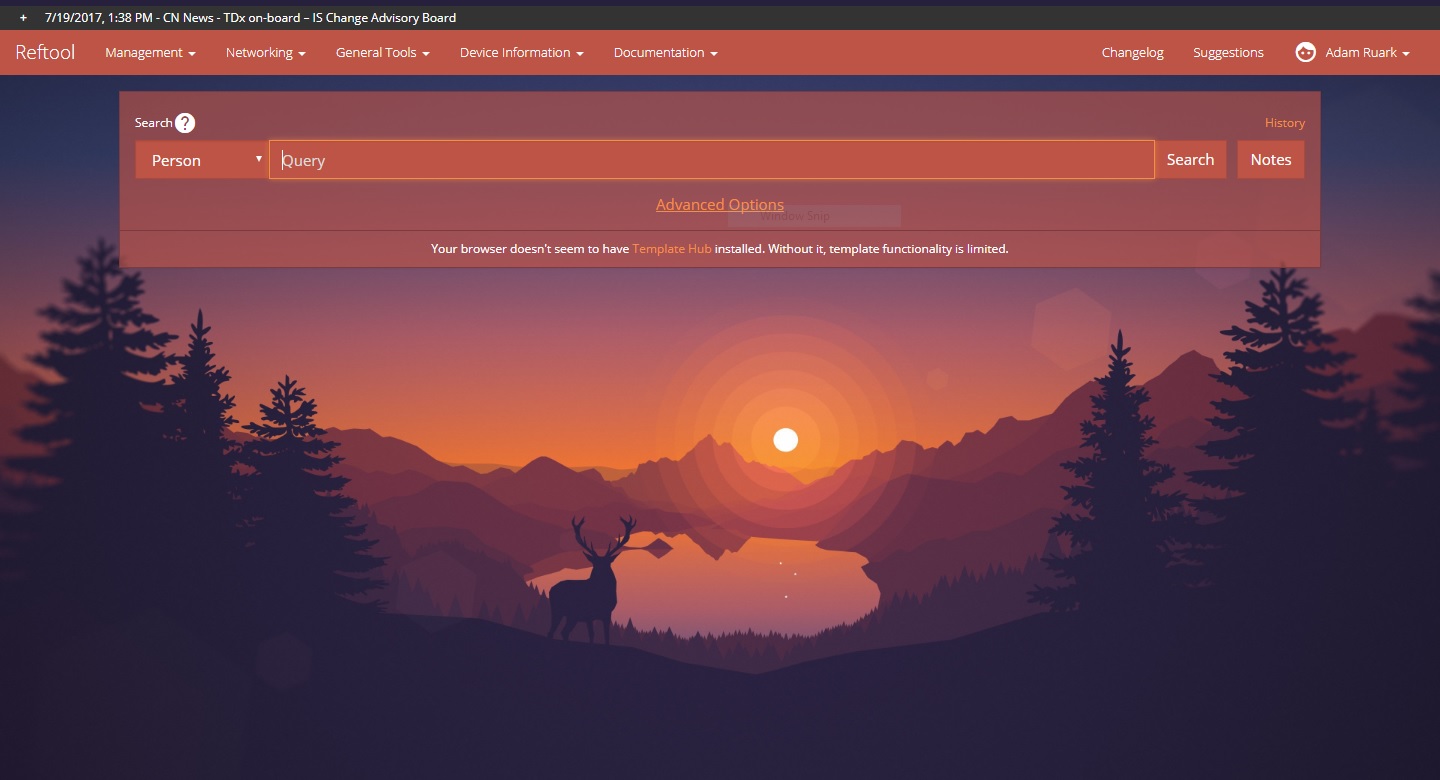This screenshot has height=780, width=1440.
Task: Expand Advanced Options link
Action: coord(720,205)
